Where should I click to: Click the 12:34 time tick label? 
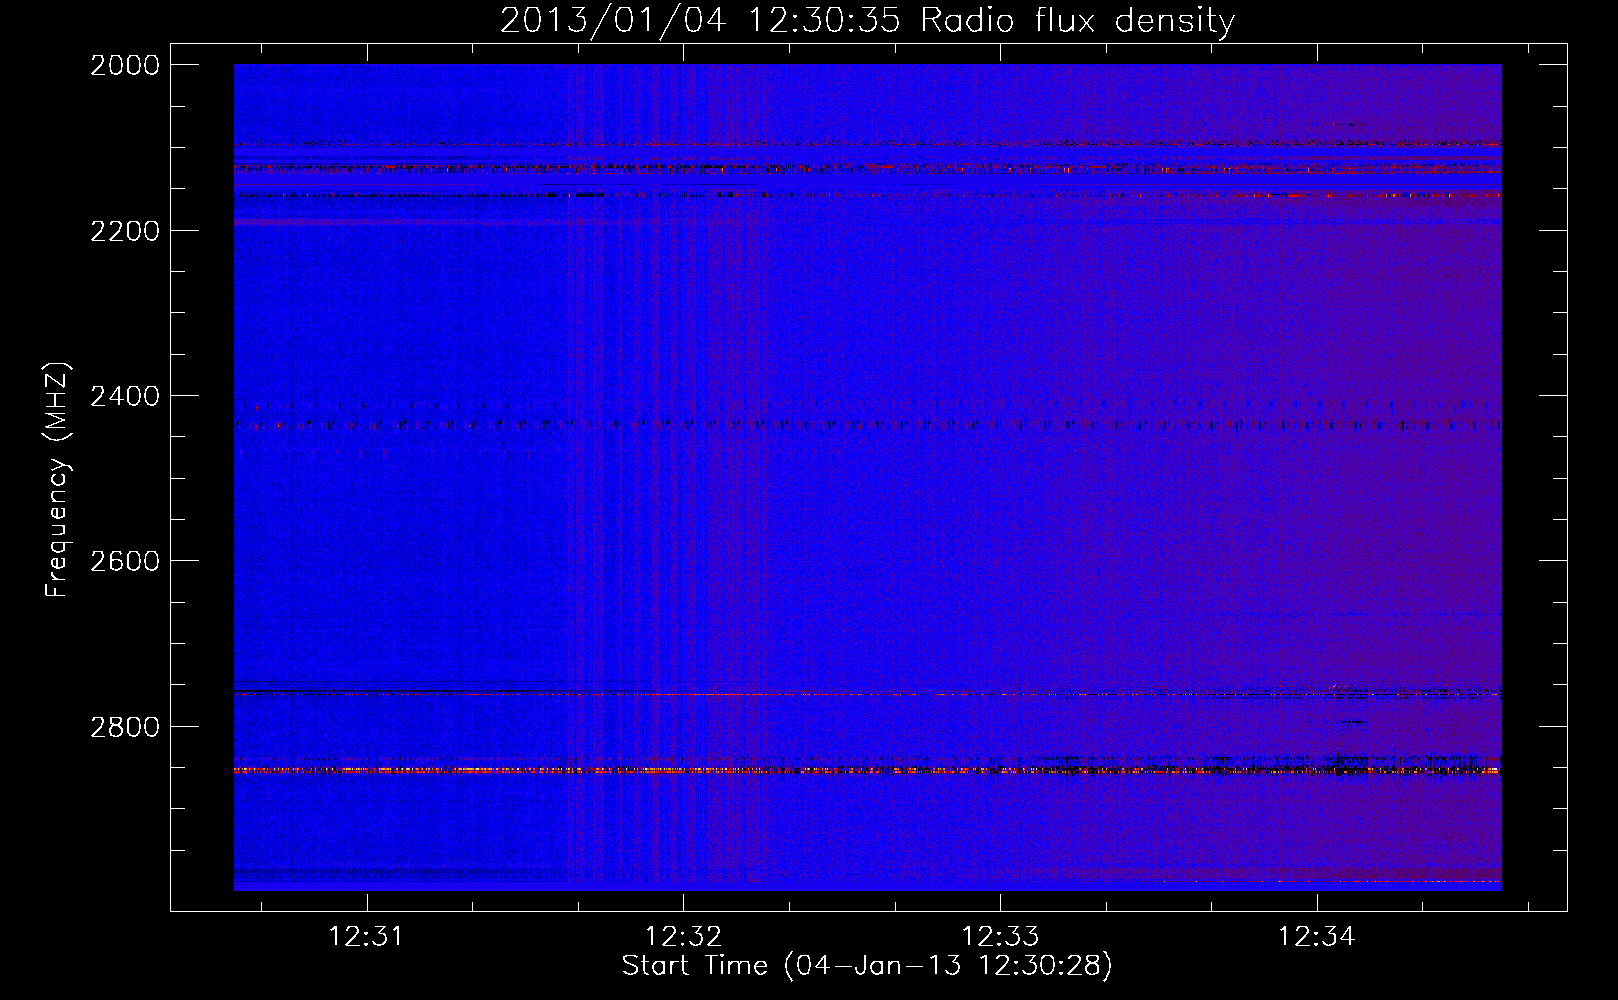(1317, 936)
